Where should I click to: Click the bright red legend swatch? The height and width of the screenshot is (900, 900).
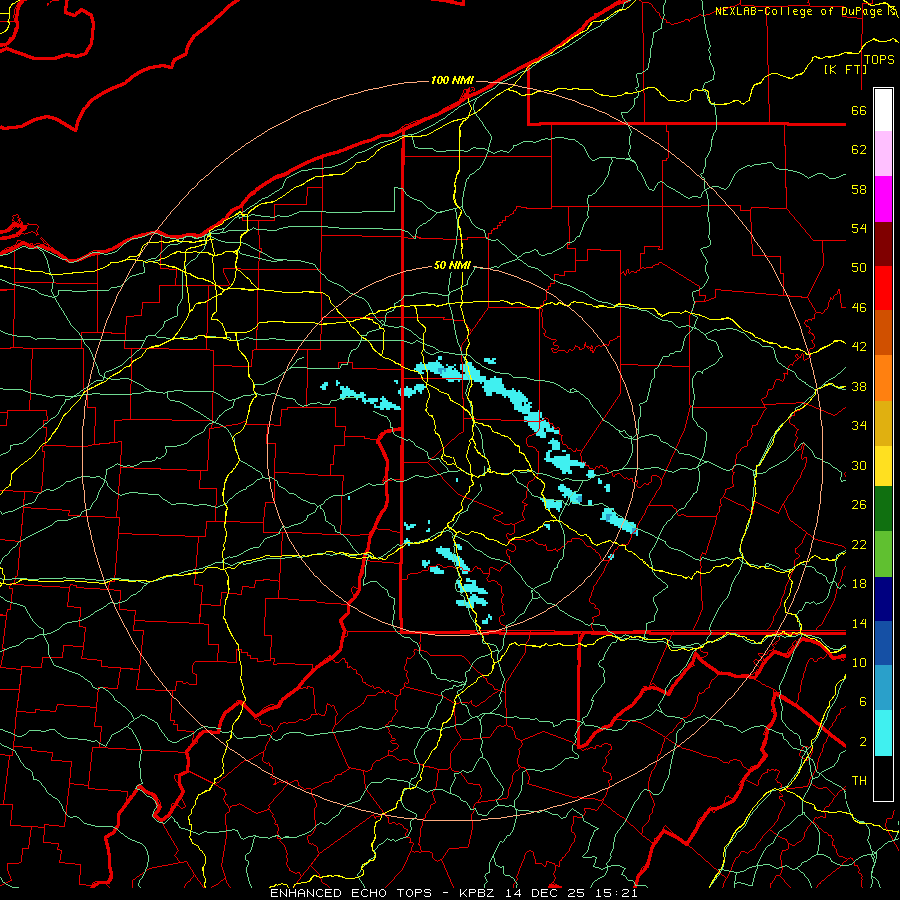(x=883, y=288)
